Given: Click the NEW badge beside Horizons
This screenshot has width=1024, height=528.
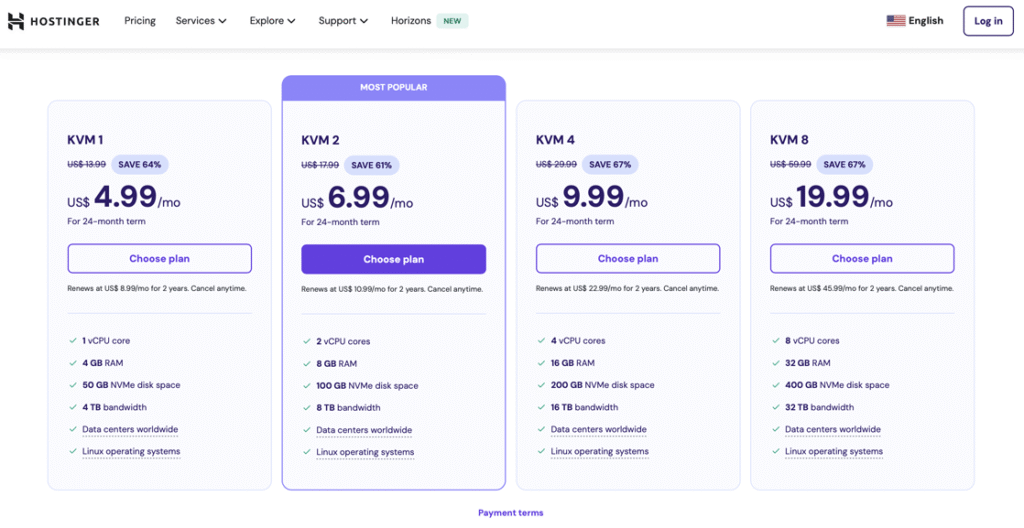Looking at the screenshot, I should point(452,21).
